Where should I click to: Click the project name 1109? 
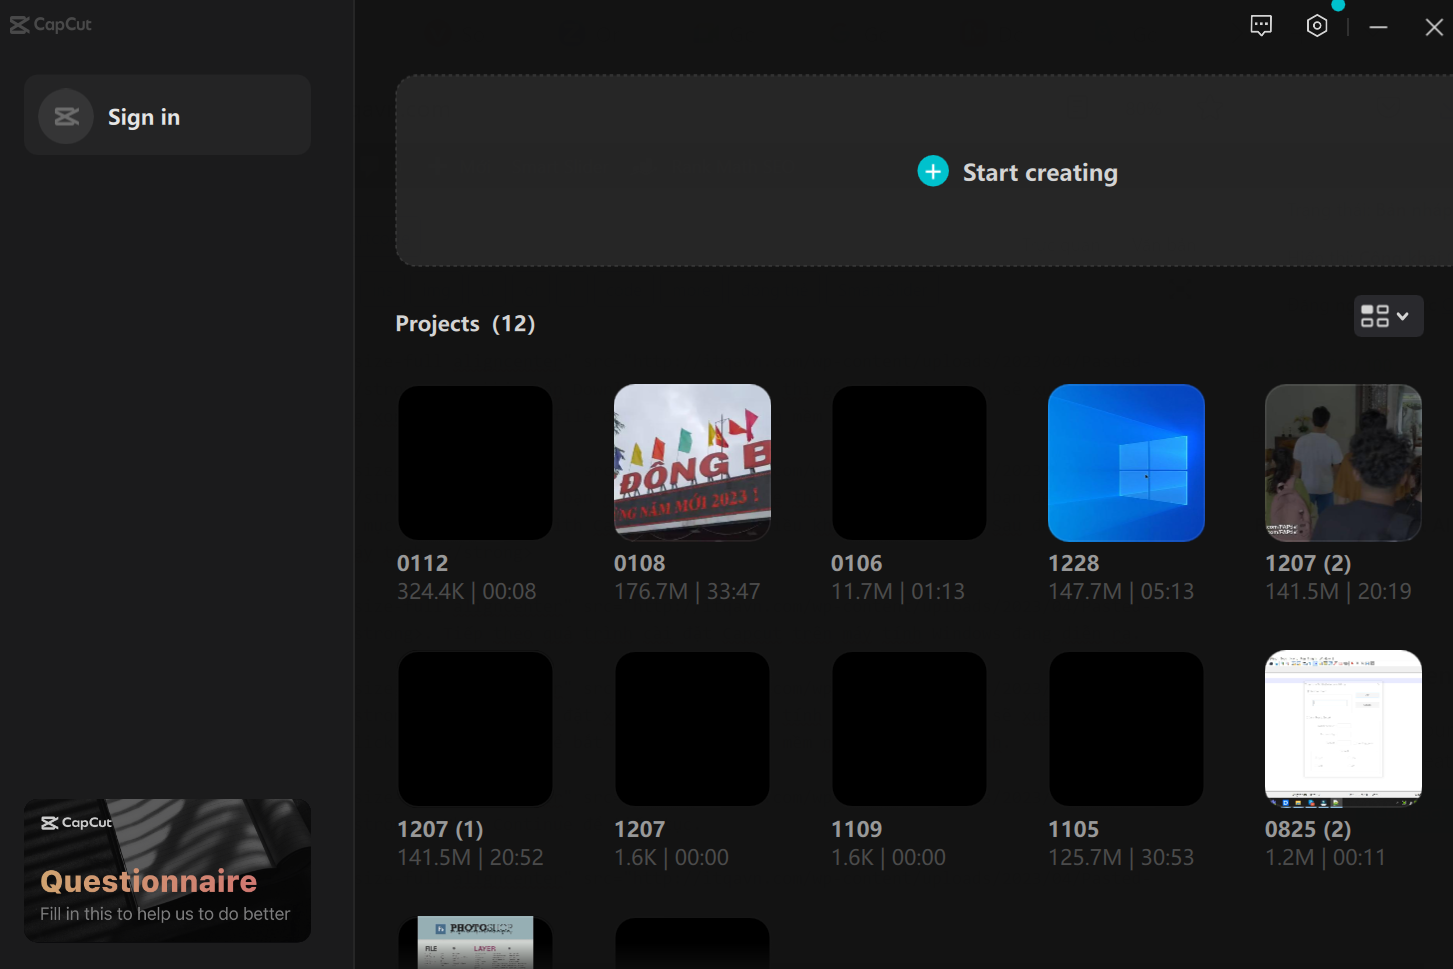coord(856,829)
